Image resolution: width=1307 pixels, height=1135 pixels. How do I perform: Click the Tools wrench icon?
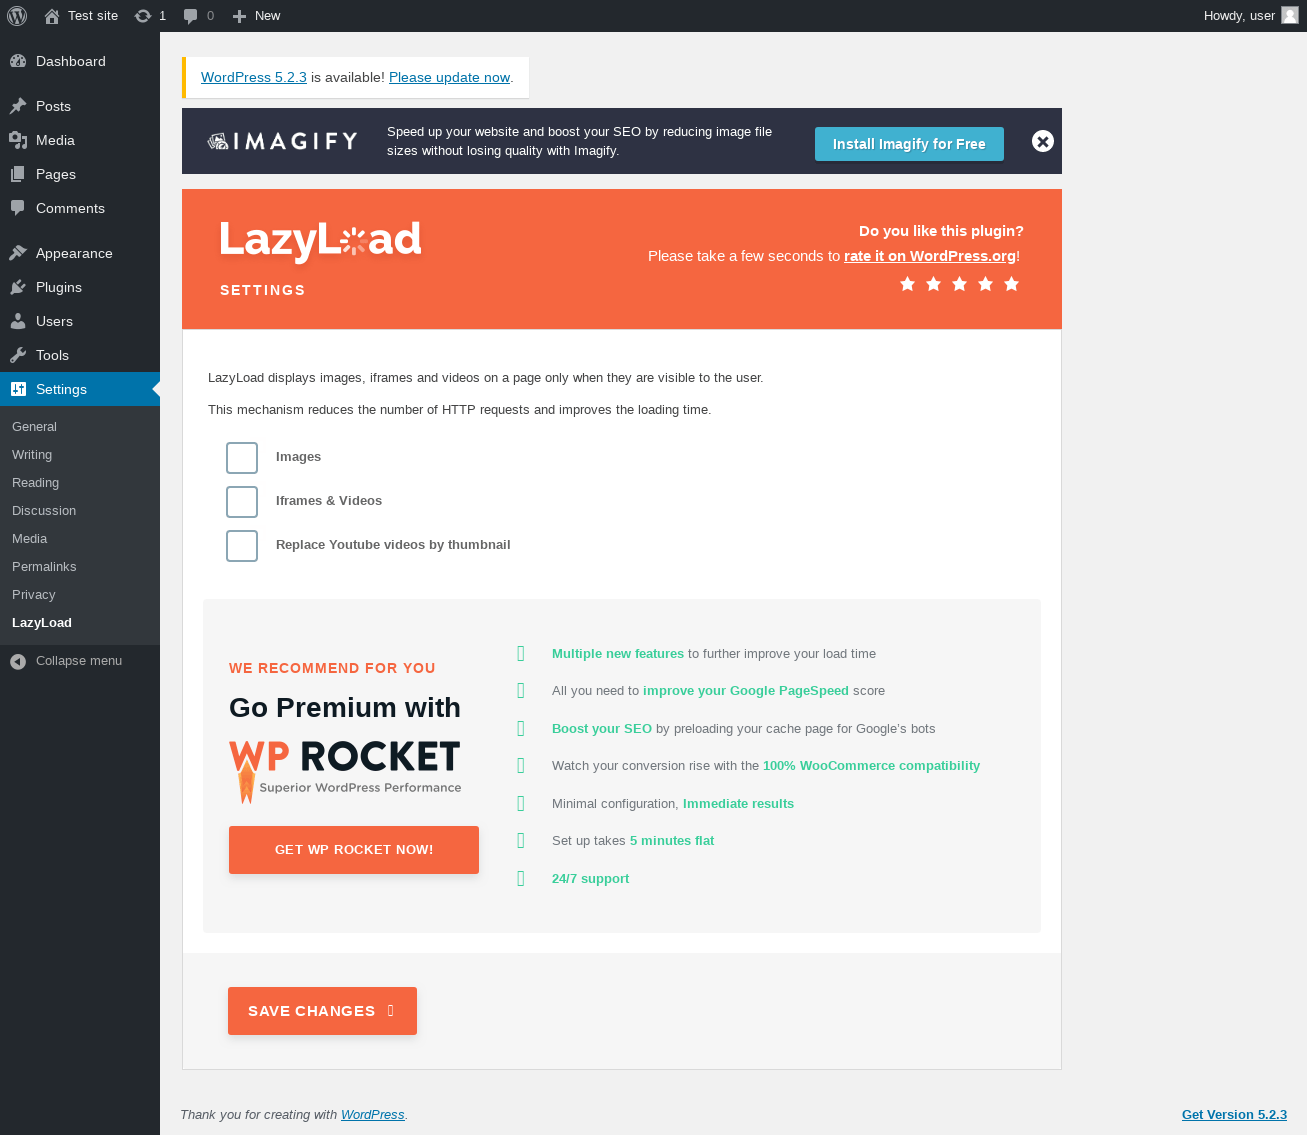pos(18,355)
